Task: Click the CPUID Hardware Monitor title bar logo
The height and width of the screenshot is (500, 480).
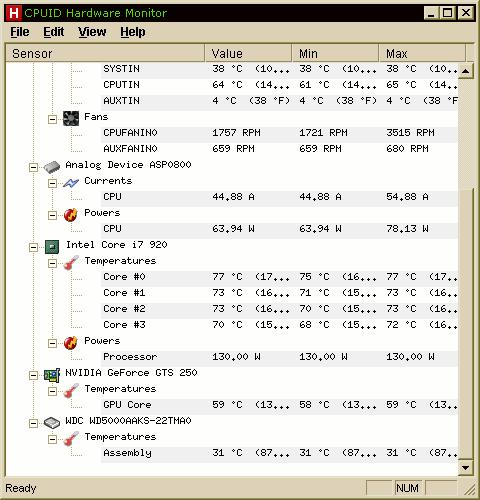Action: (14, 13)
